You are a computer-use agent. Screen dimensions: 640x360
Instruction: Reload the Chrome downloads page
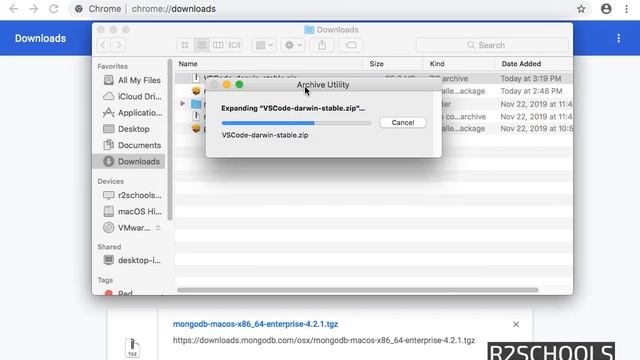pos(53,9)
